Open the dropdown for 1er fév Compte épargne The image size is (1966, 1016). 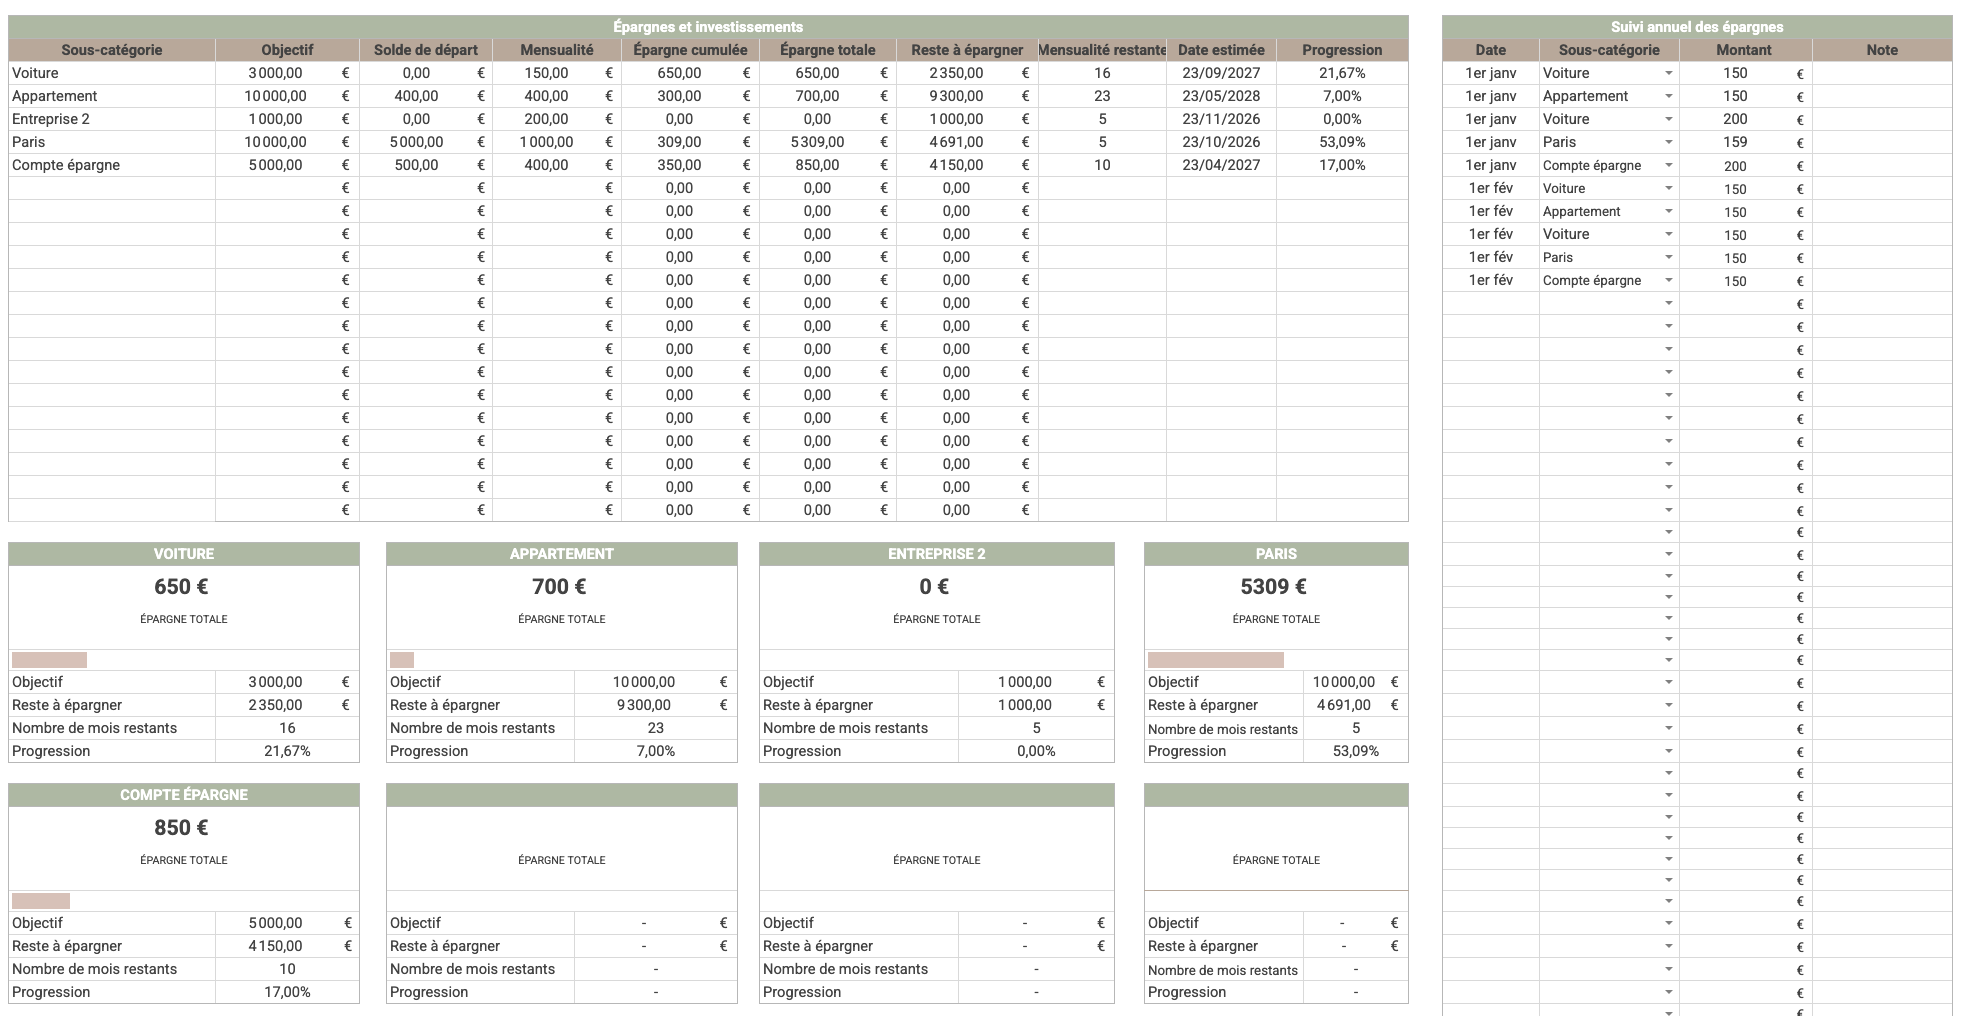point(1668,281)
